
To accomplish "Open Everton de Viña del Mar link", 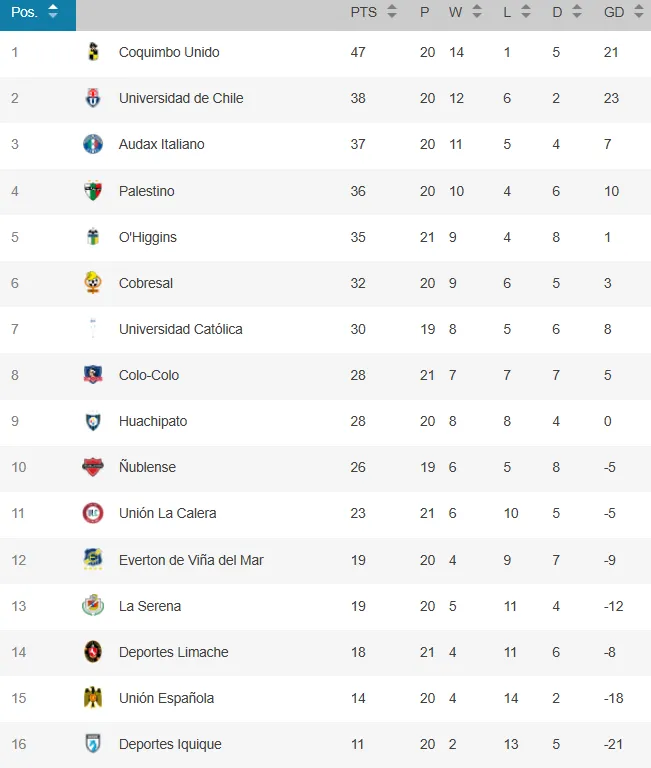I will pos(191,560).
